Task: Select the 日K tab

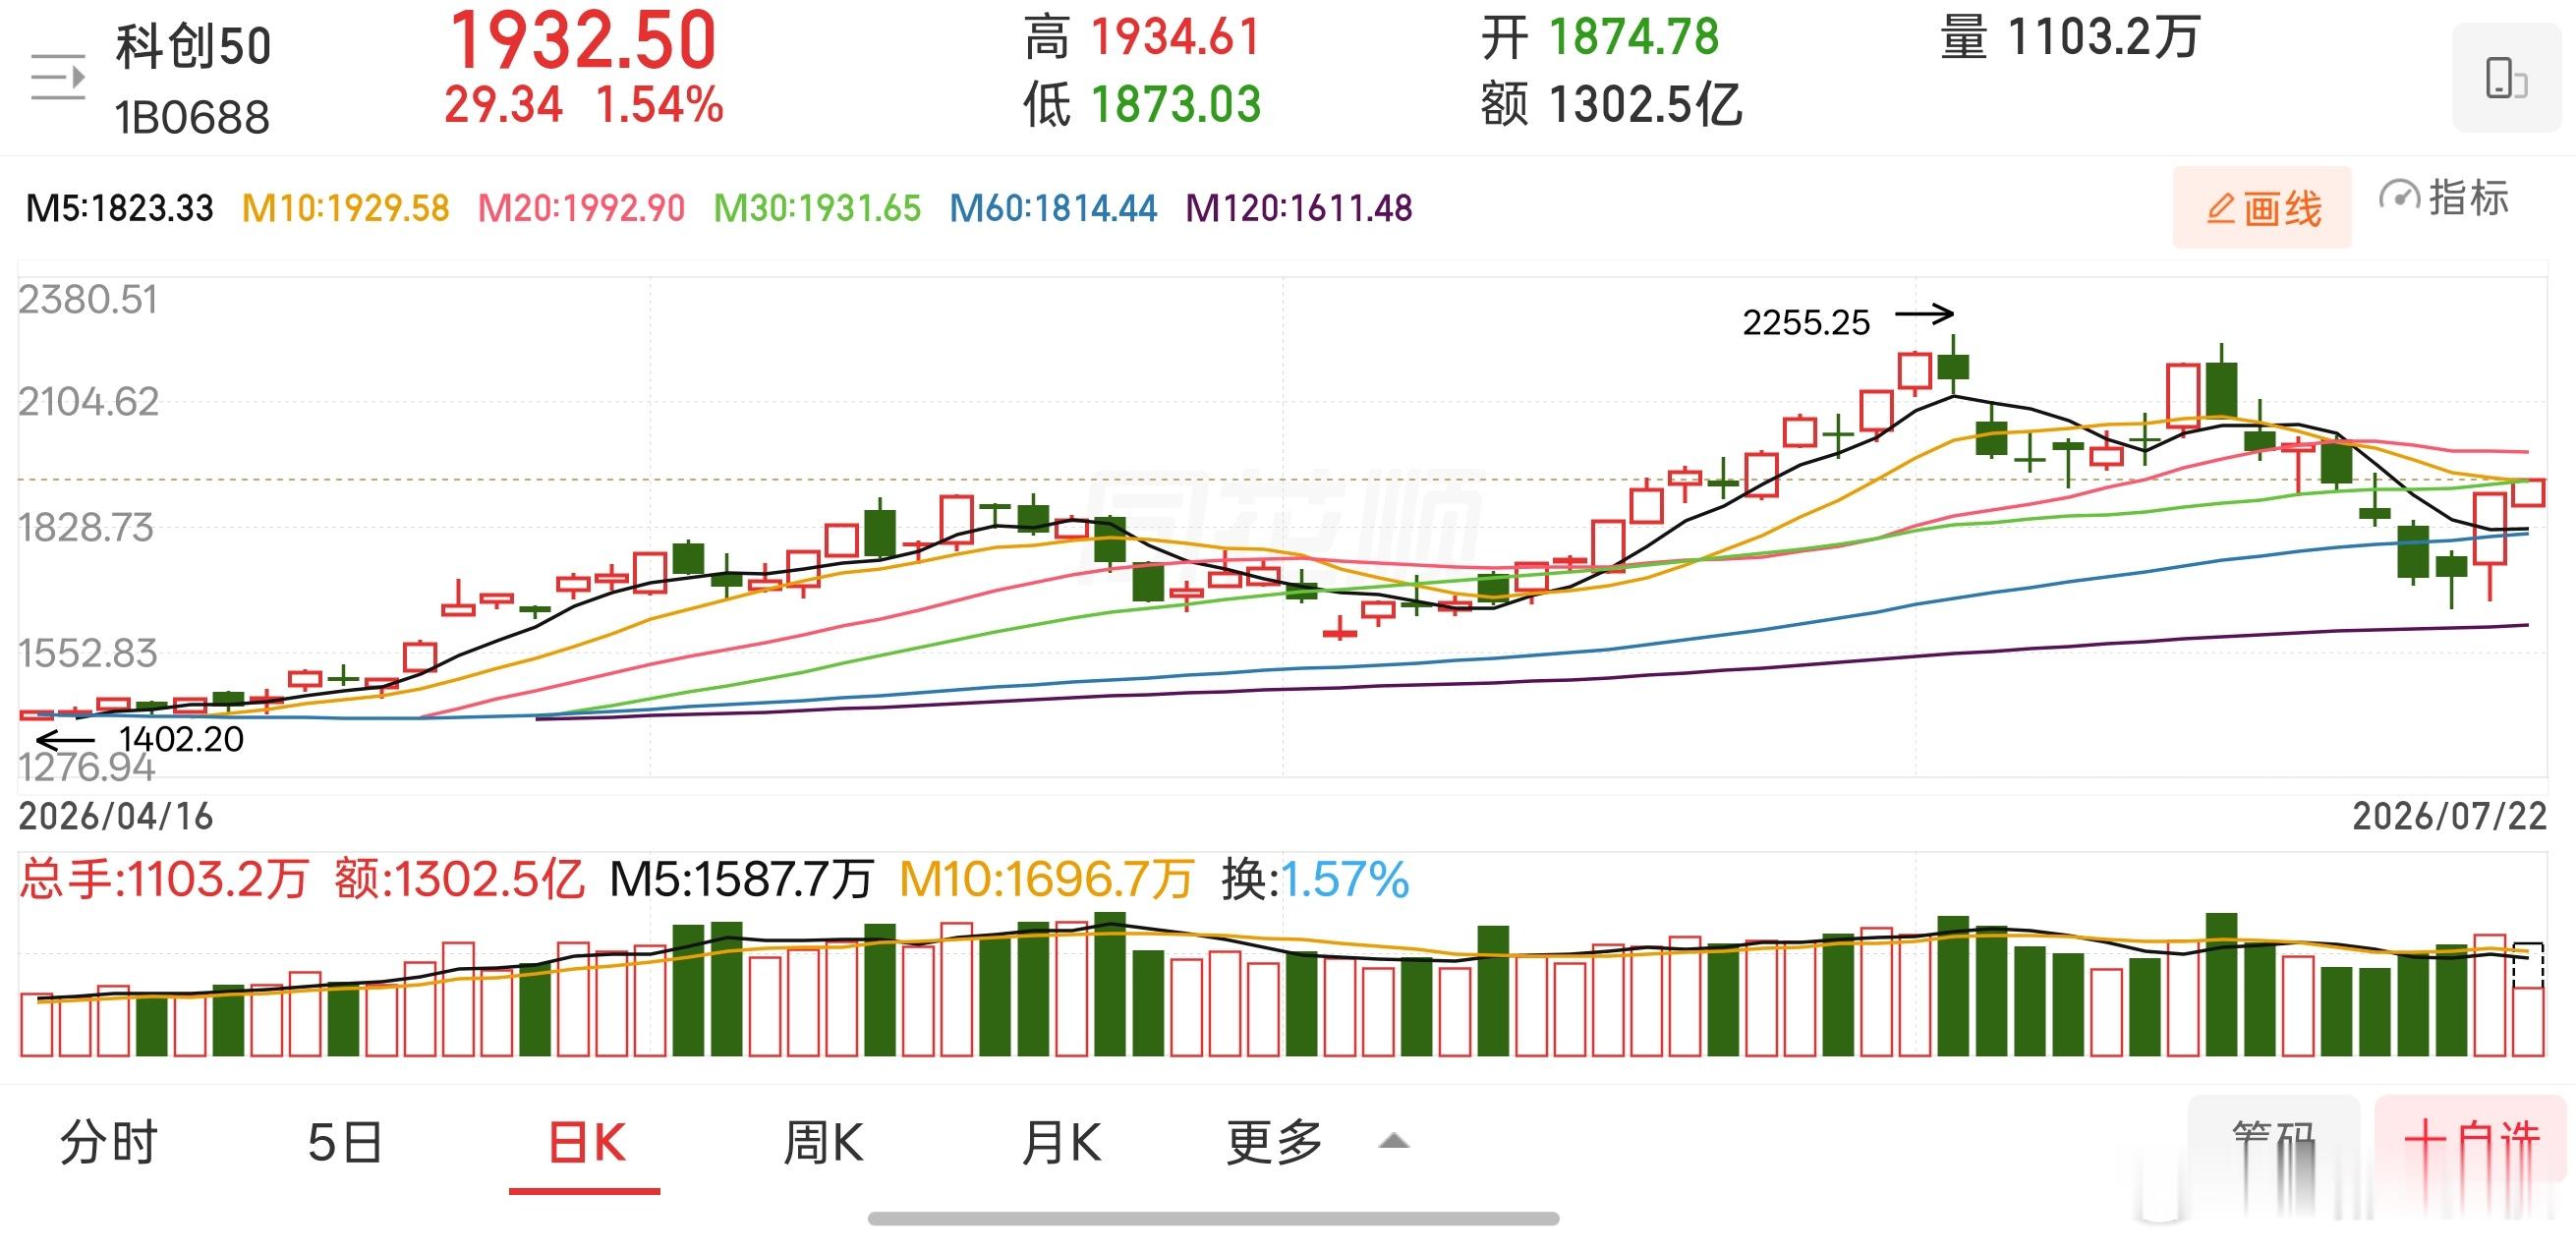Action: coord(586,1142)
